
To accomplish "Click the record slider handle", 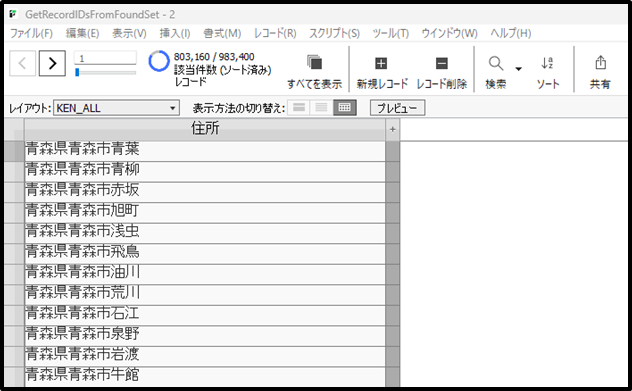I will (77, 73).
